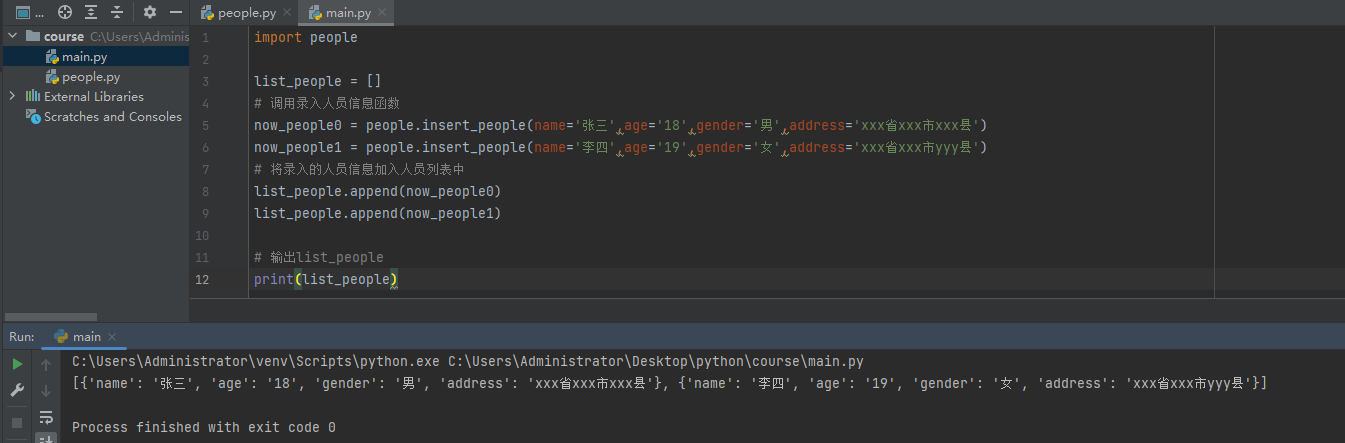This screenshot has height=443, width=1345.
Task: Click the Scratches and Consoles clock icon
Action: [35, 117]
